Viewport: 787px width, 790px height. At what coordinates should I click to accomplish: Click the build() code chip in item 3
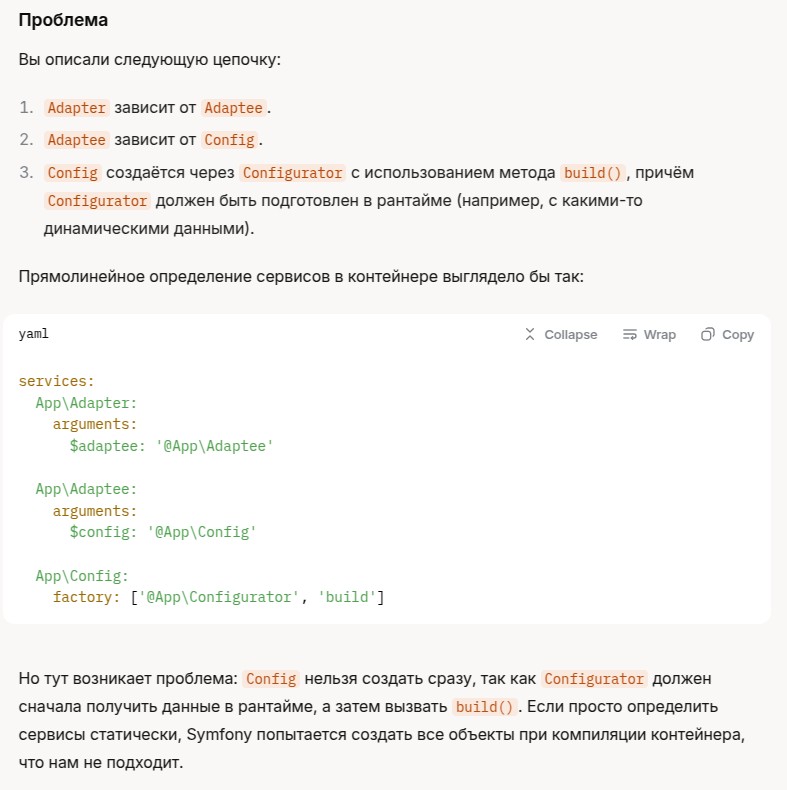(x=593, y=172)
